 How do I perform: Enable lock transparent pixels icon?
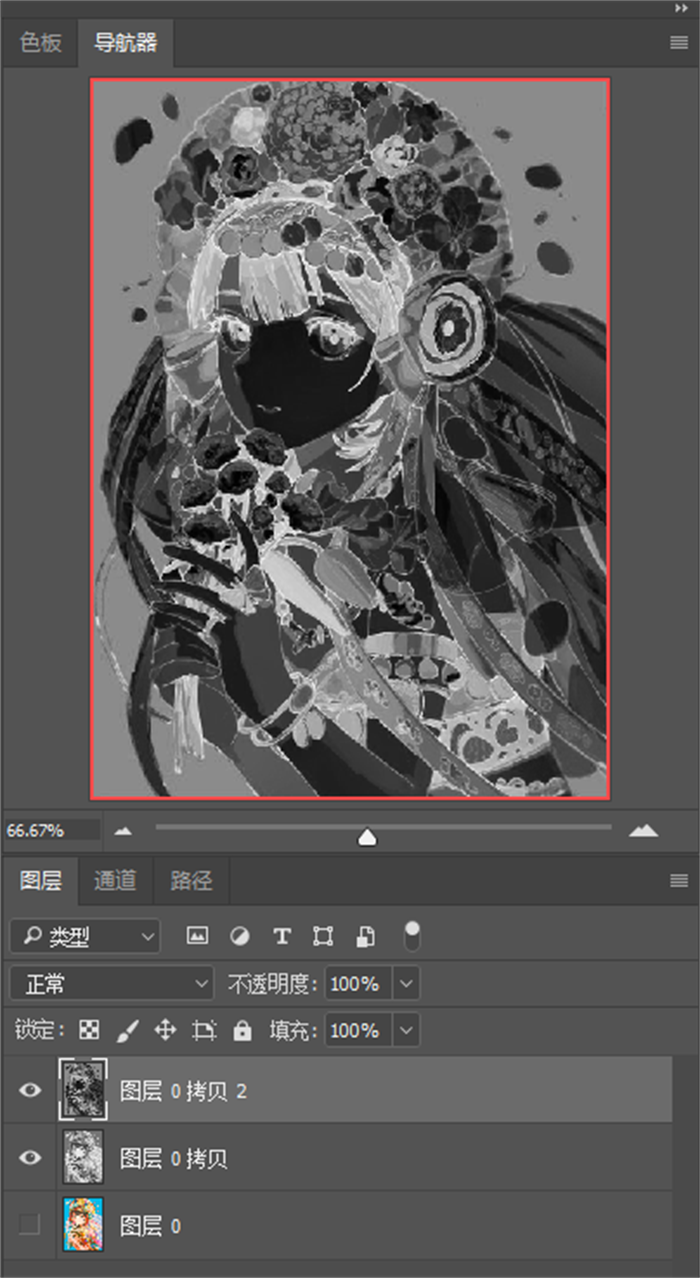tap(90, 1030)
